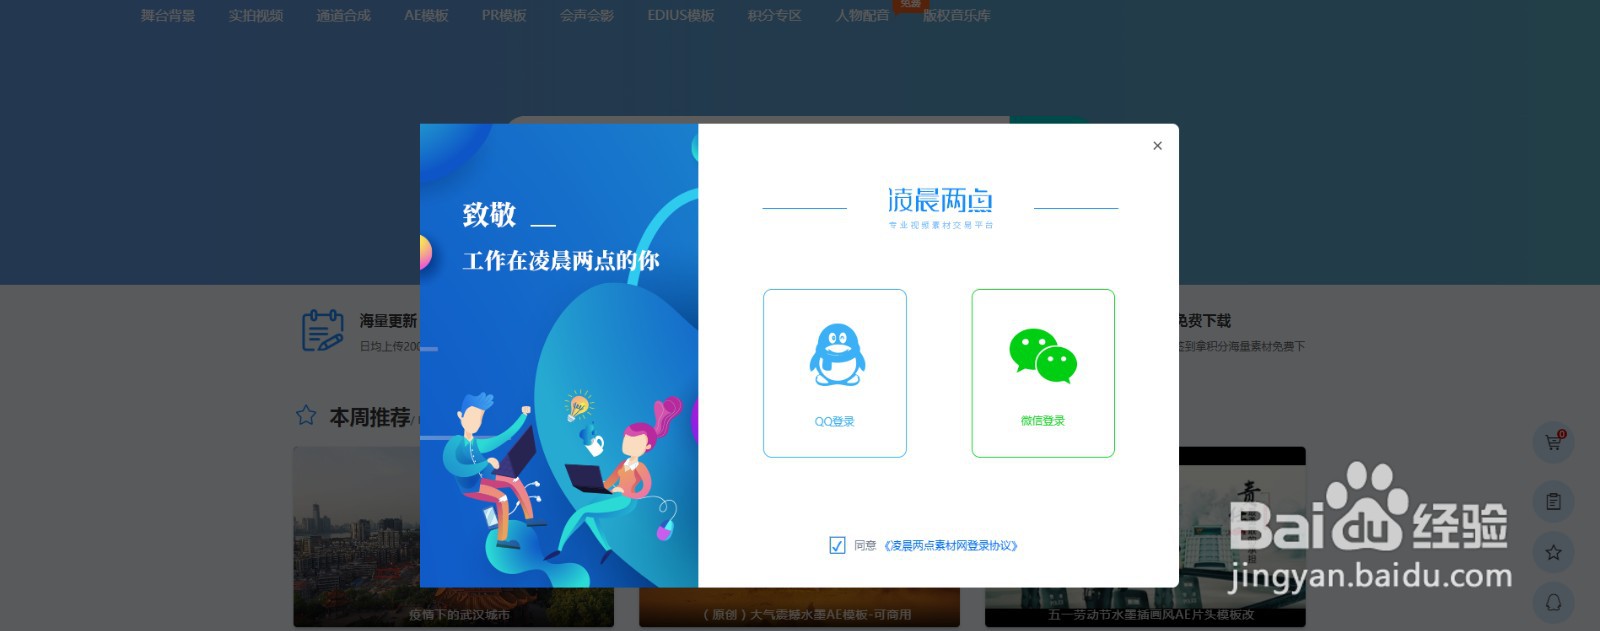Click the customer service headset sidebar icon
Screen dimensions: 1600x631
[1553, 602]
